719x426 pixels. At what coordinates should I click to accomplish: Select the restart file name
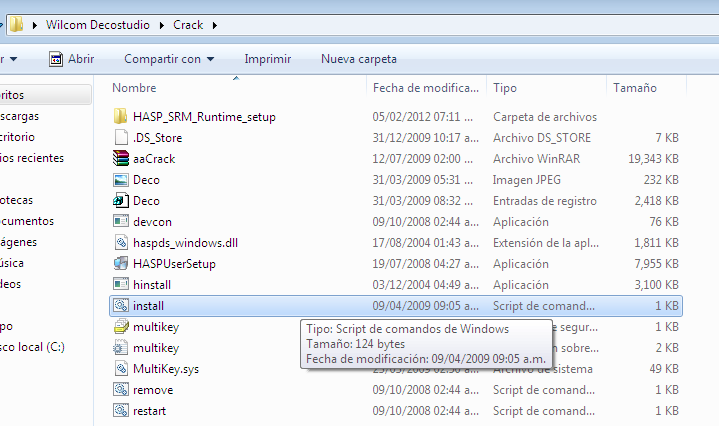click(x=149, y=411)
